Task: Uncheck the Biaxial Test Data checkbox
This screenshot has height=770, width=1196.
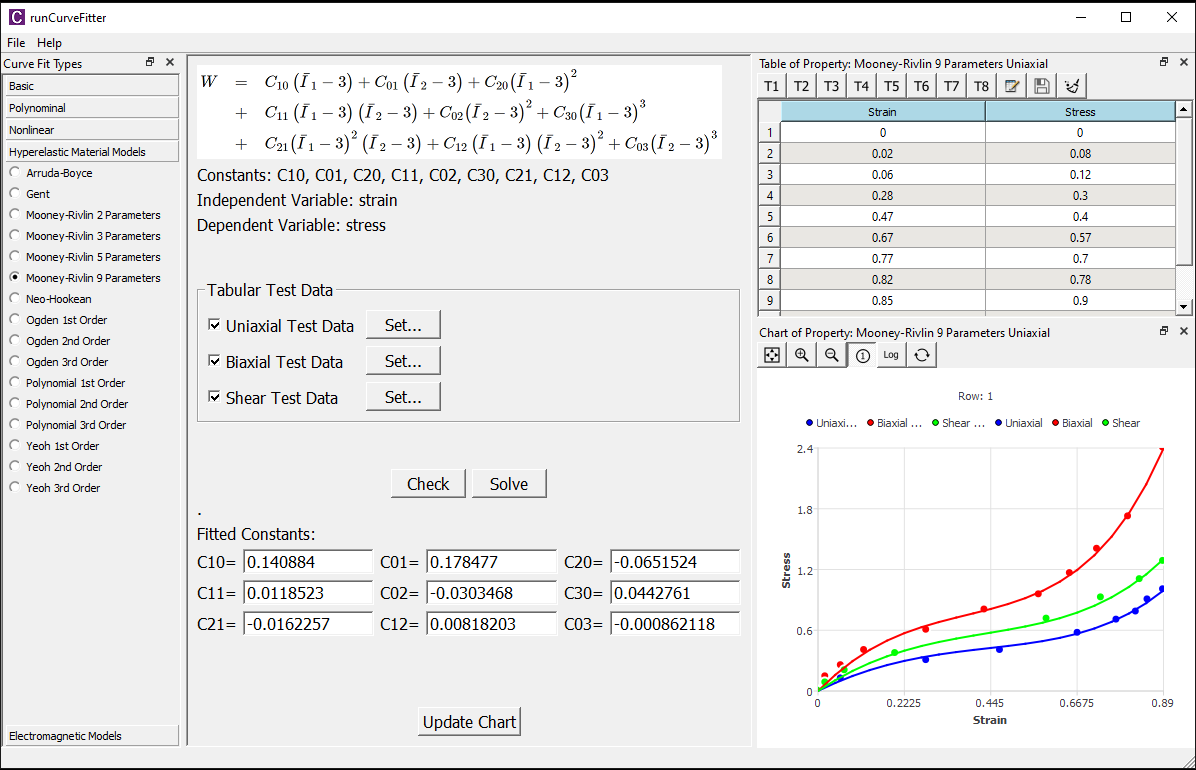Action: [x=214, y=360]
